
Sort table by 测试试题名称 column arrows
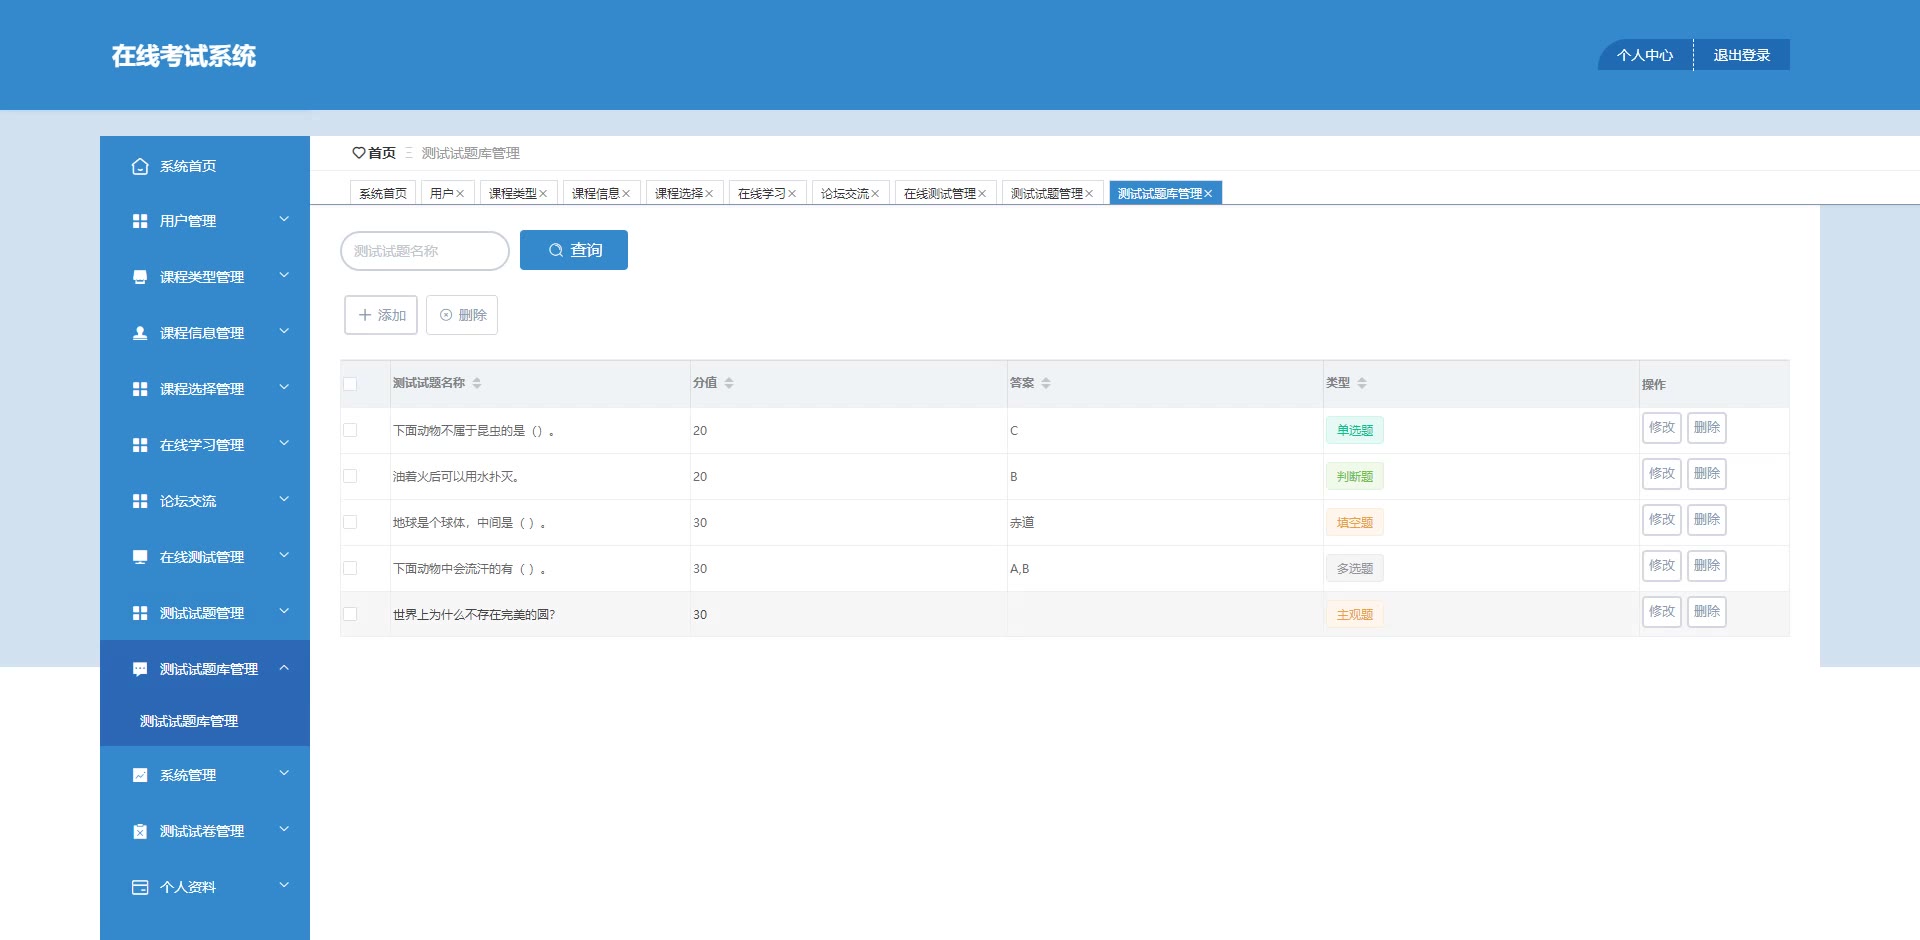point(477,383)
